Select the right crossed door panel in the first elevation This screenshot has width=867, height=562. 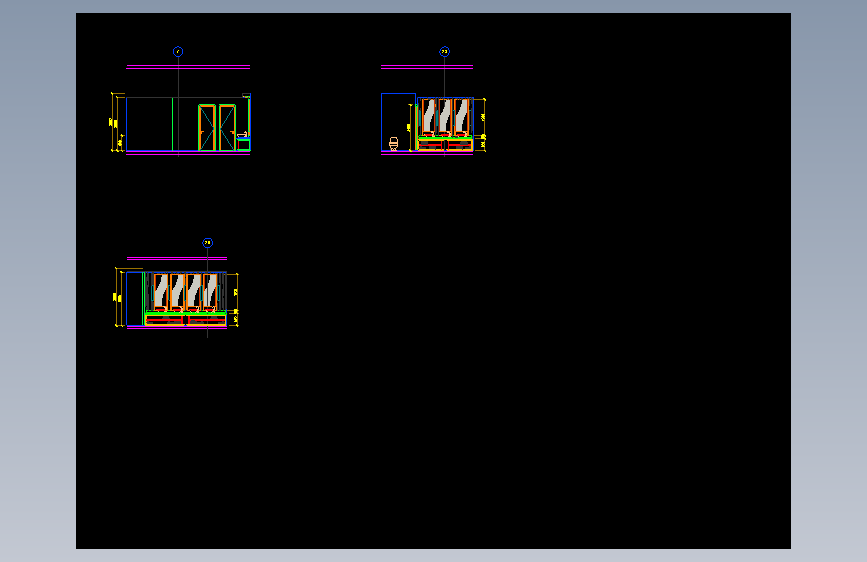click(227, 127)
